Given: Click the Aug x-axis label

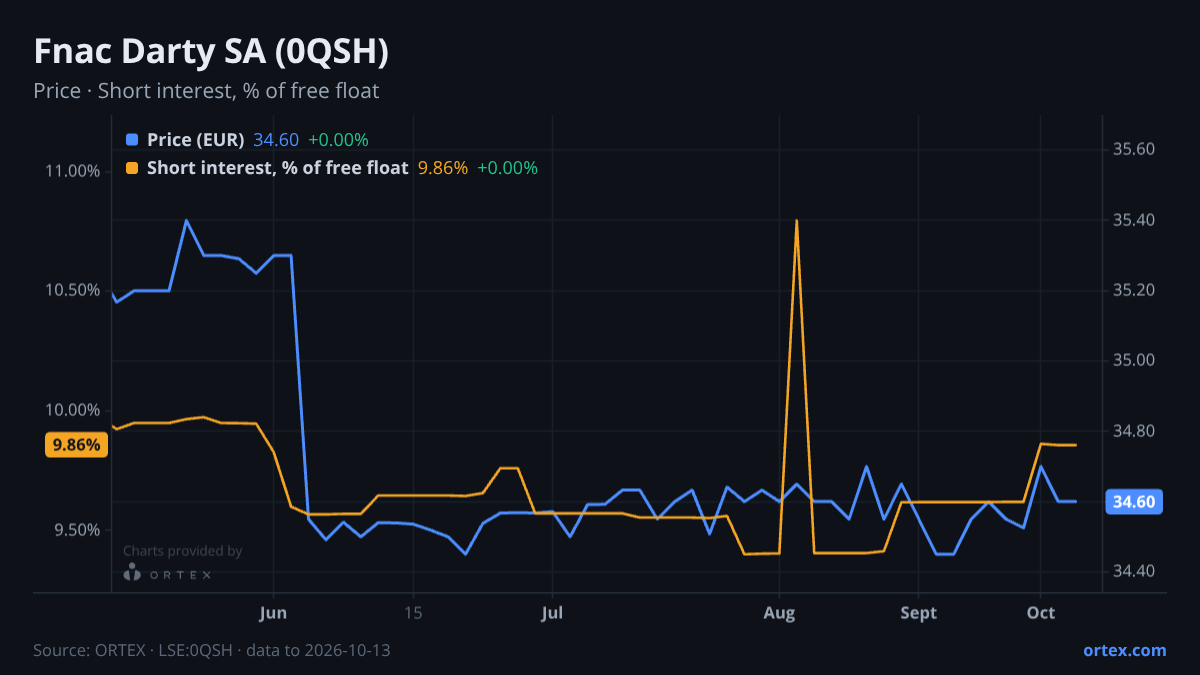Looking at the screenshot, I should coord(779,613).
